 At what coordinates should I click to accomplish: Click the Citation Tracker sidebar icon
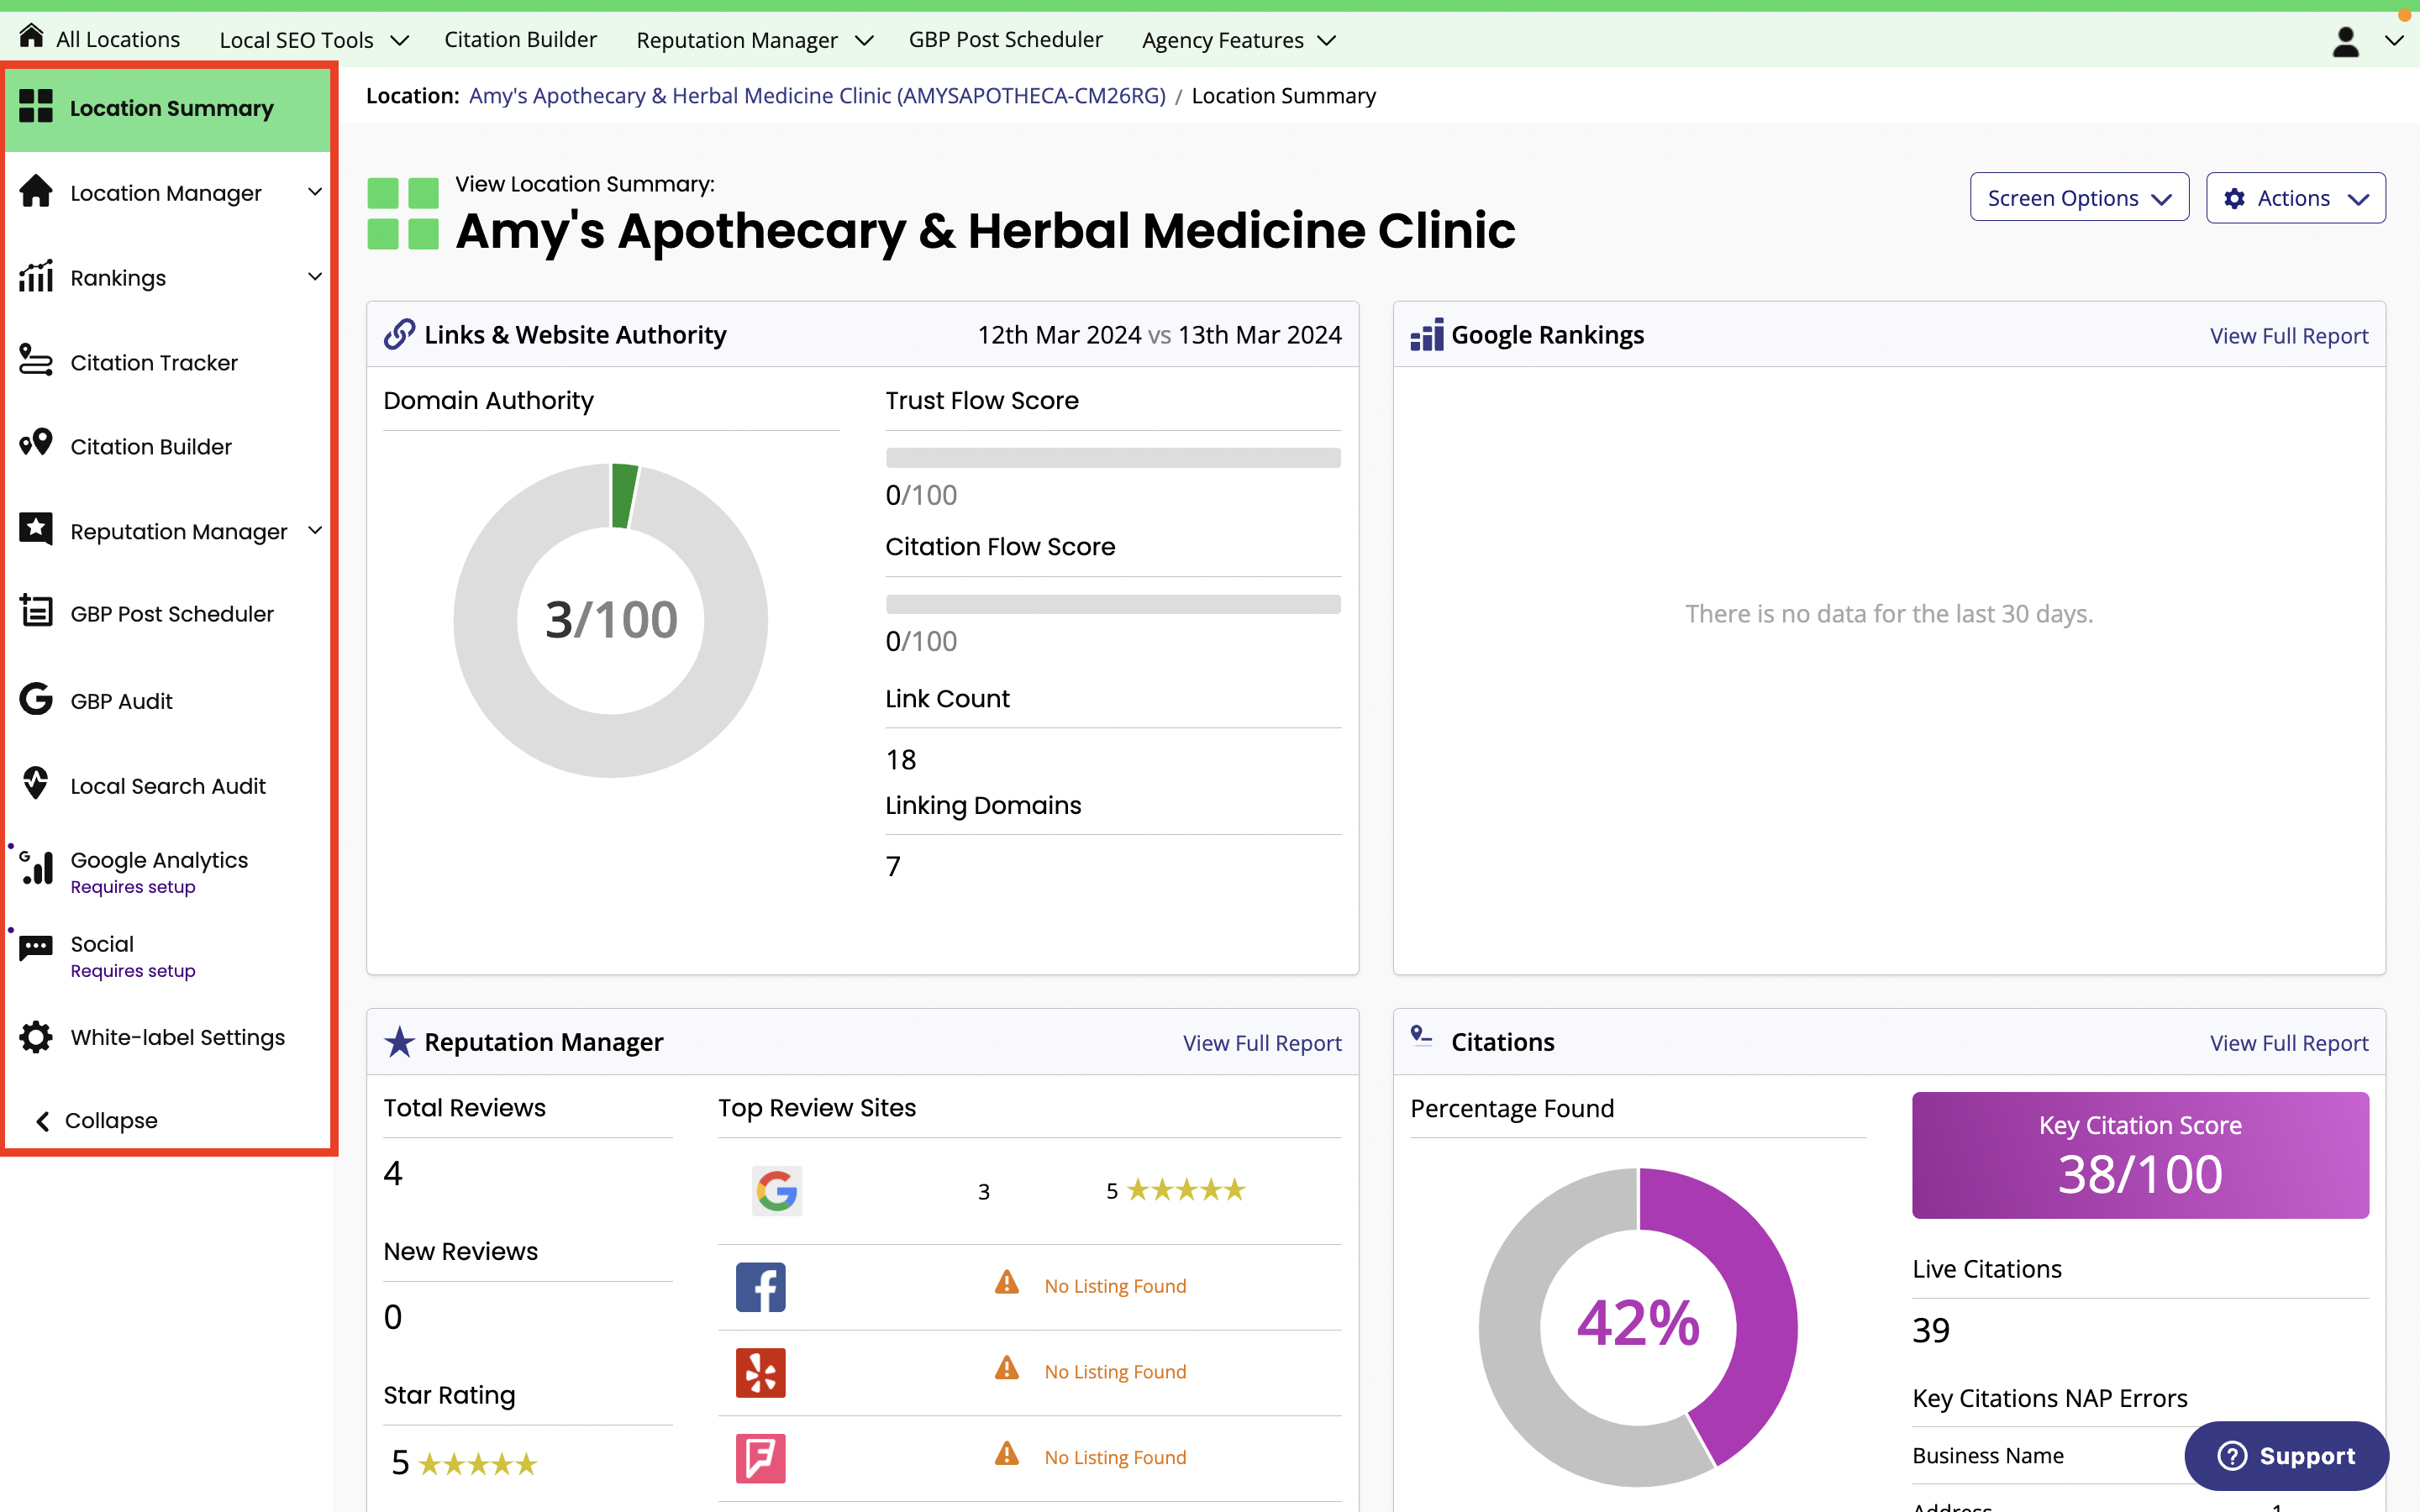coord(36,361)
